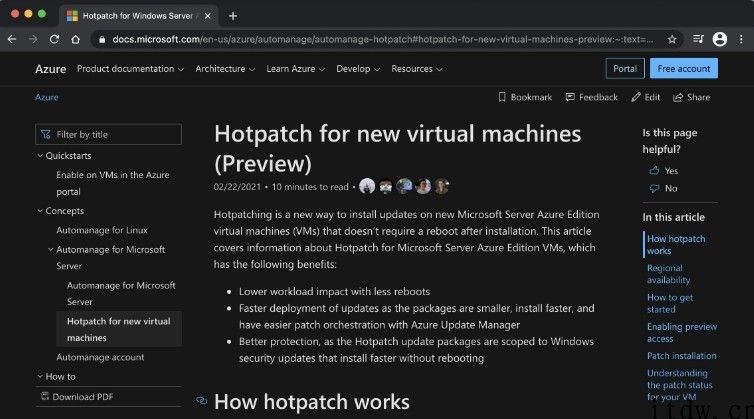
Task: Select Hotpatch for new virtual machines item
Action: (x=119, y=330)
